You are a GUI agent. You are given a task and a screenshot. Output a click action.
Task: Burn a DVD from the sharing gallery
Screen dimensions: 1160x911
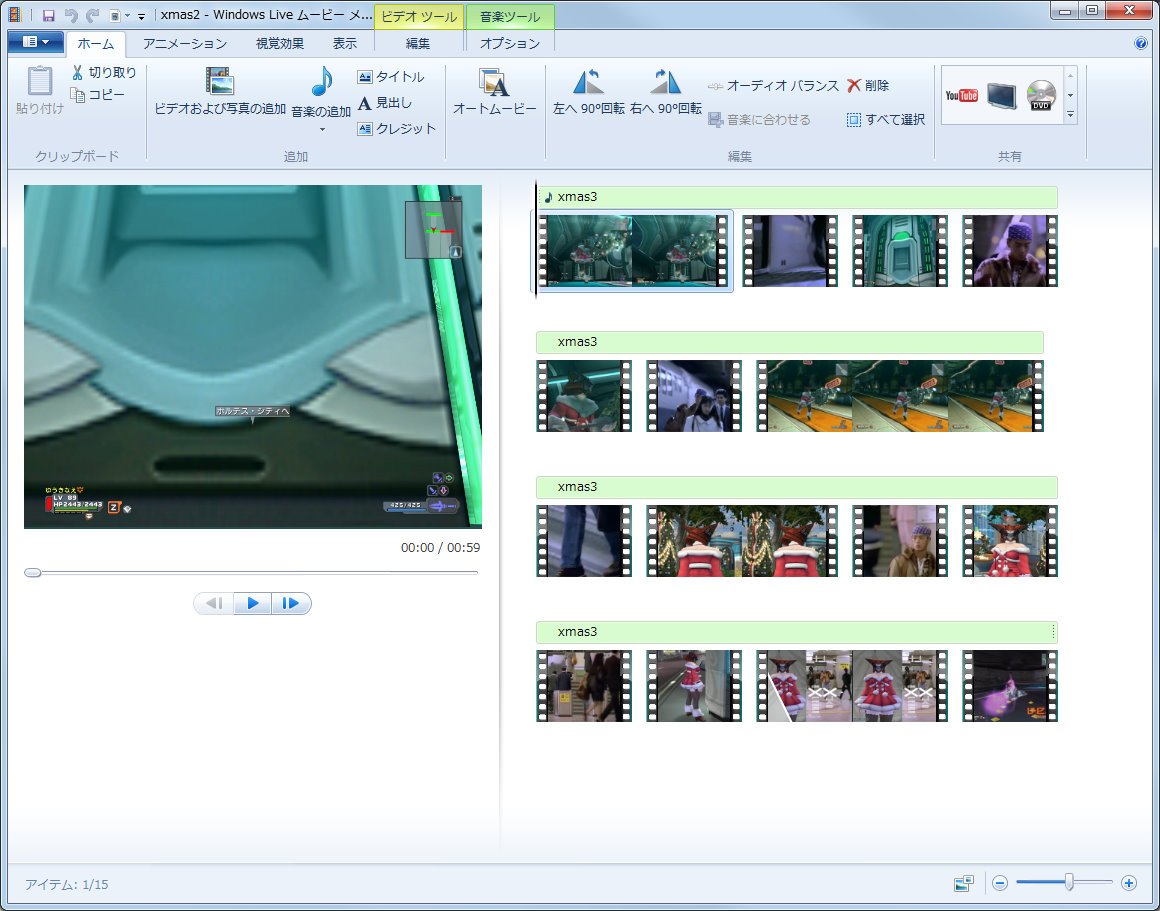pos(1042,95)
